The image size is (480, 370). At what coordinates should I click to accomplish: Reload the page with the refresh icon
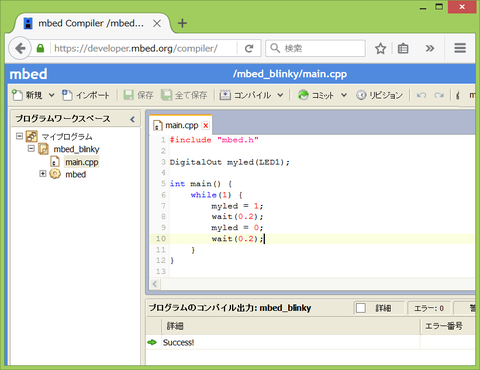[x=249, y=49]
